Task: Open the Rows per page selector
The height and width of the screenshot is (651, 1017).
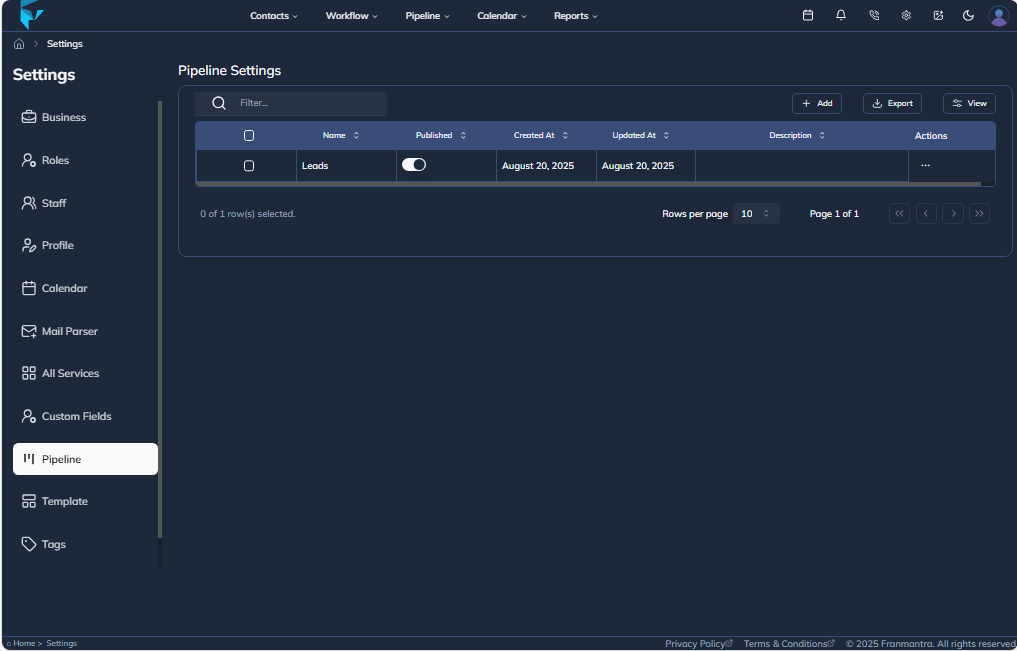Action: (x=756, y=213)
